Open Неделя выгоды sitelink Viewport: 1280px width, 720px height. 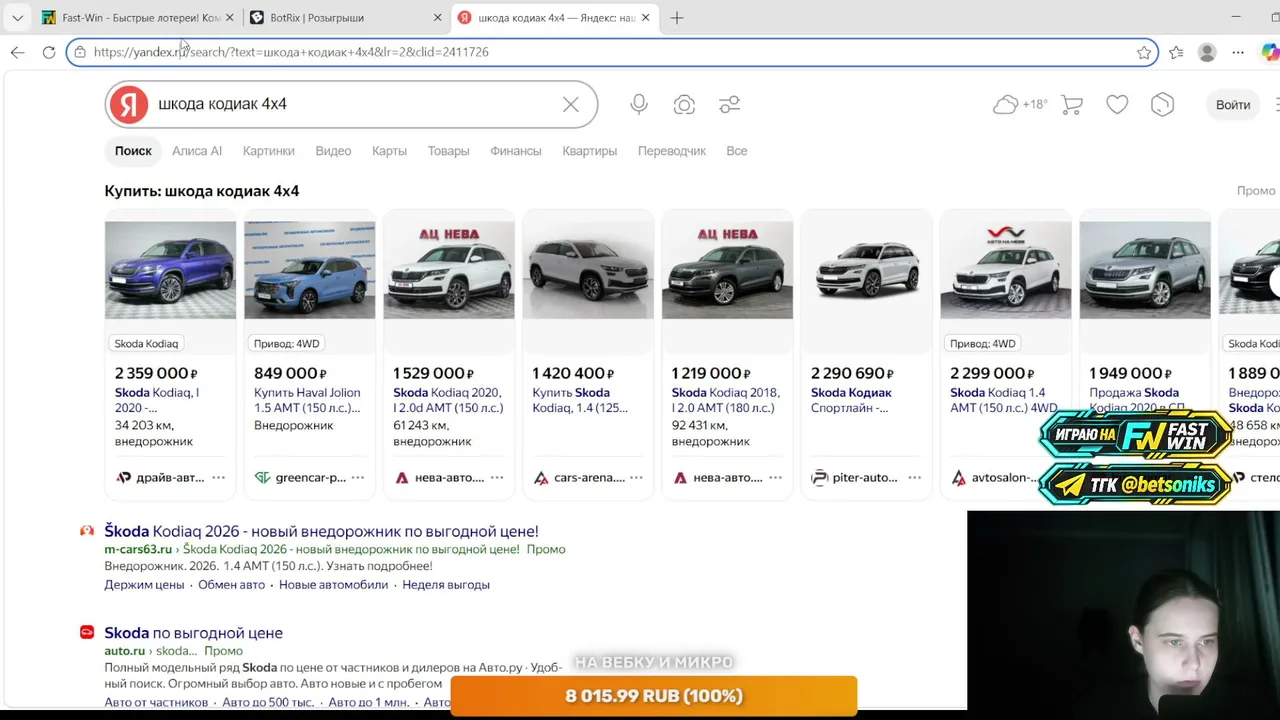[x=446, y=585]
